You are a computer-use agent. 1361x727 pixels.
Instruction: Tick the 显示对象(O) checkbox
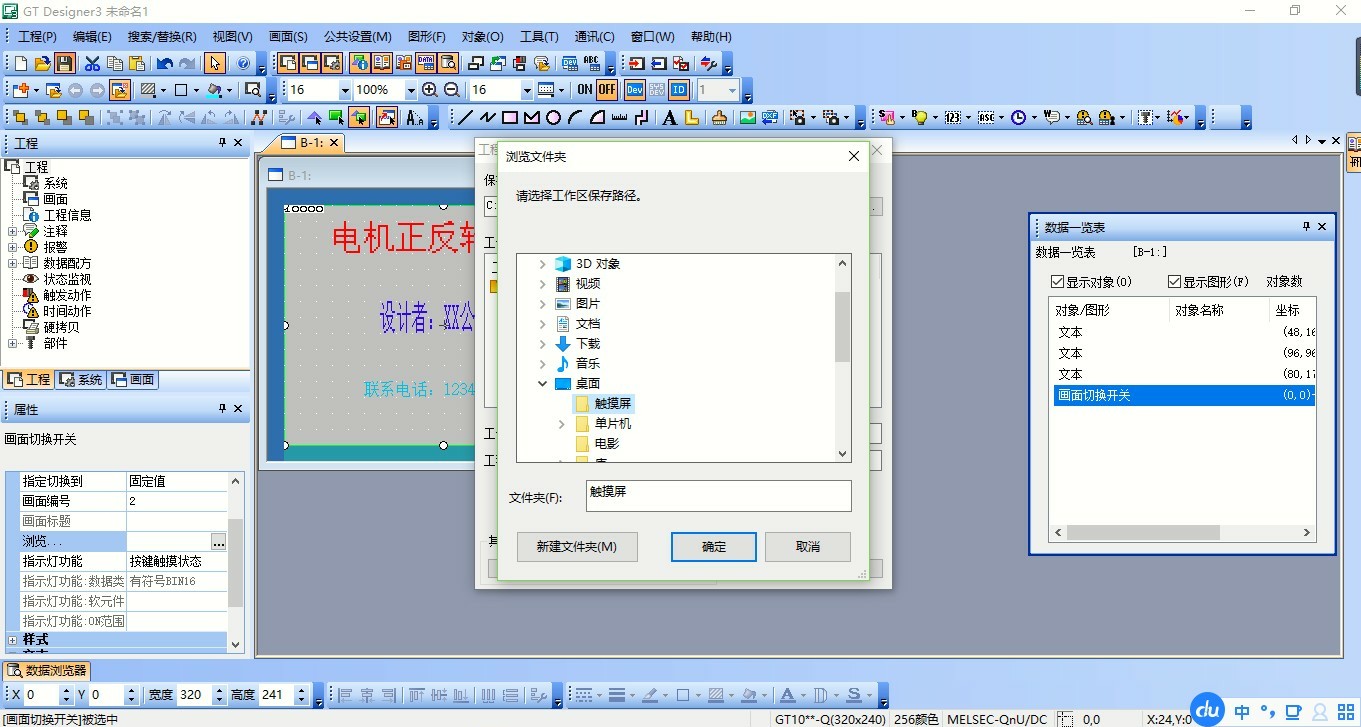tap(1058, 282)
